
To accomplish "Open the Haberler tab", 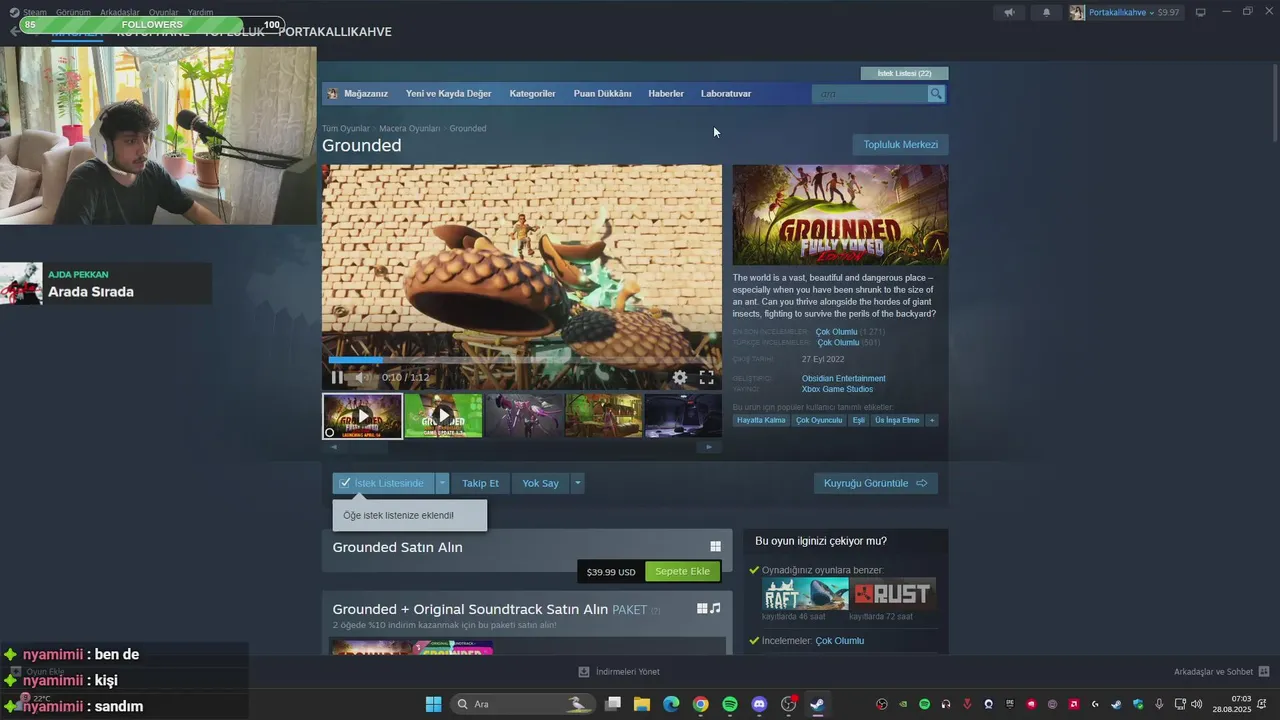I will coord(666,94).
